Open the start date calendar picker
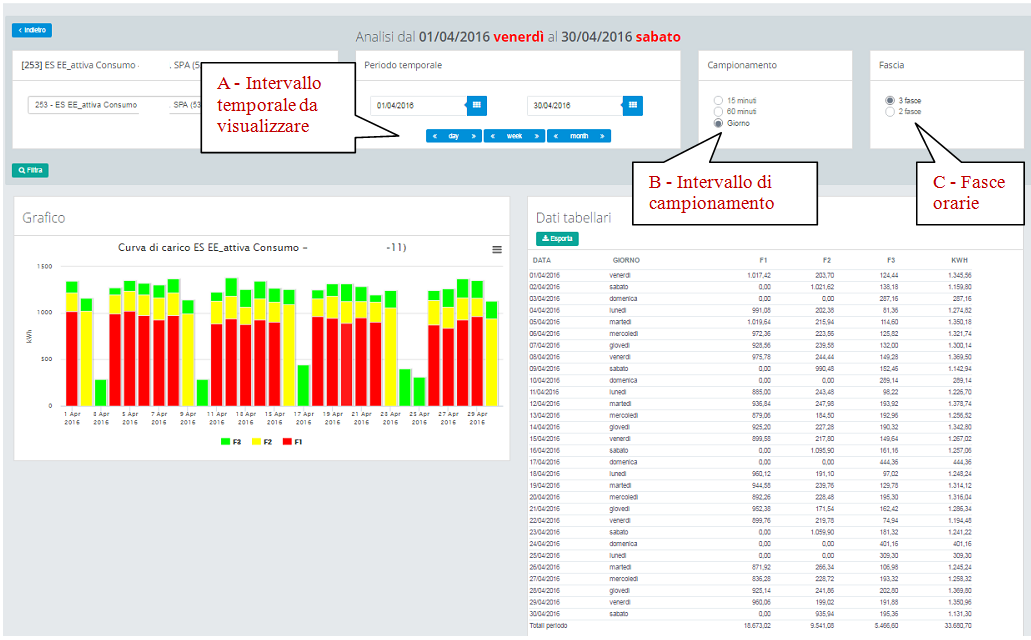Image resolution: width=1031 pixels, height=640 pixels. click(476, 106)
